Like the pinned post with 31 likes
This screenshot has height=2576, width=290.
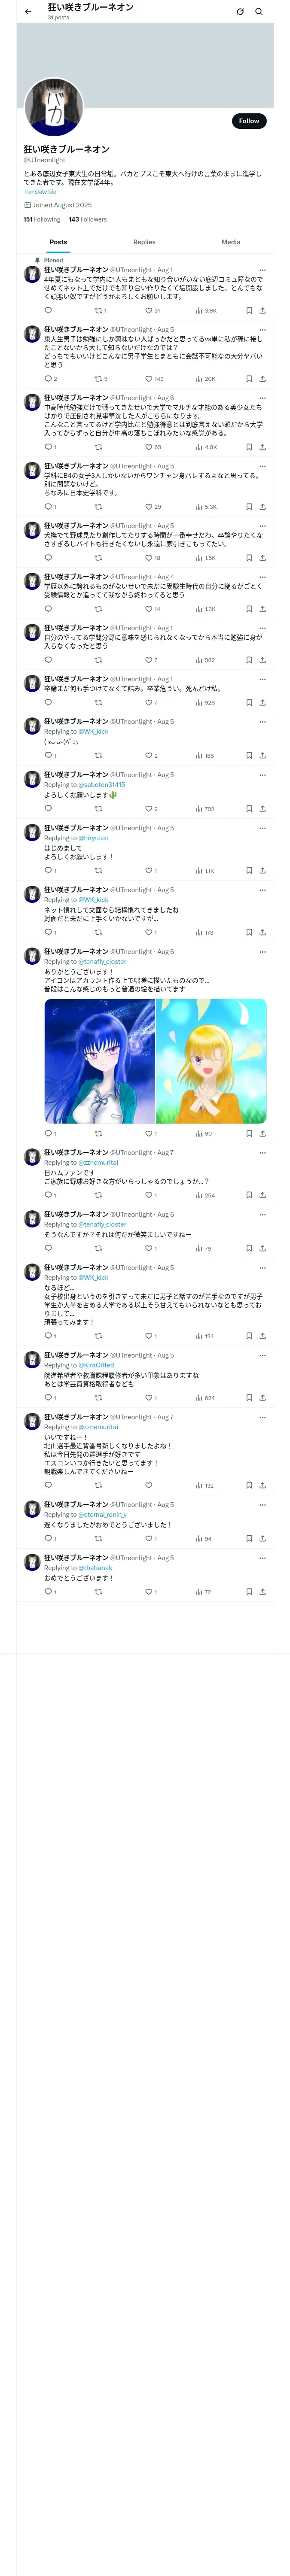pyautogui.click(x=152, y=311)
